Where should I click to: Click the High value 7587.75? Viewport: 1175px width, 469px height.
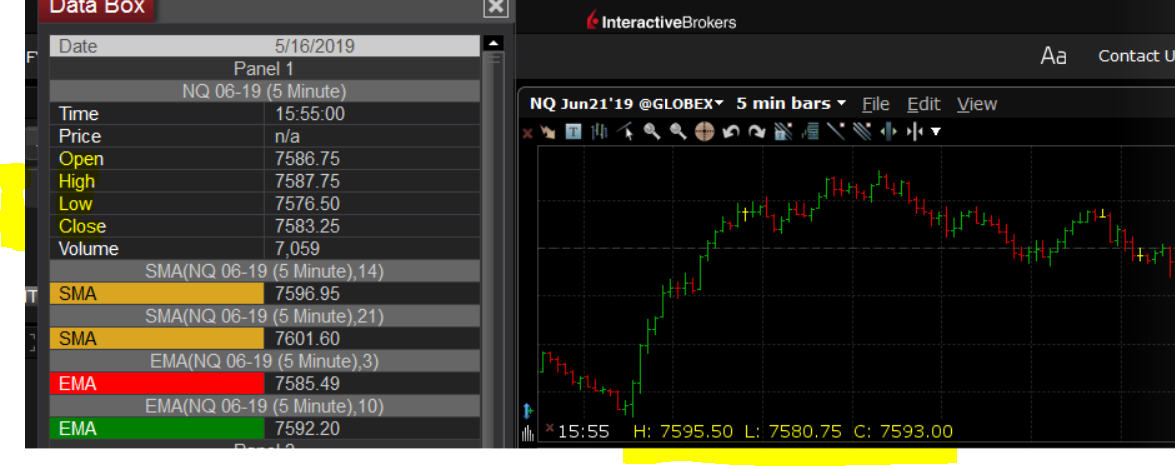[307, 181]
